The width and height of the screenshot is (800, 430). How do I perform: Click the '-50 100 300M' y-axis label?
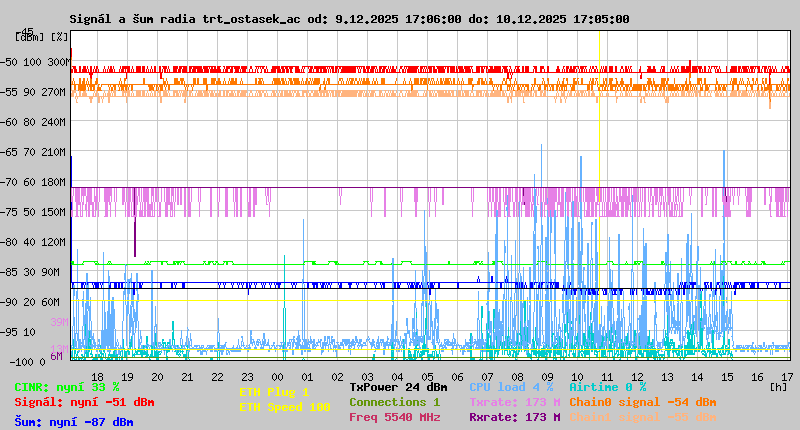(35, 62)
